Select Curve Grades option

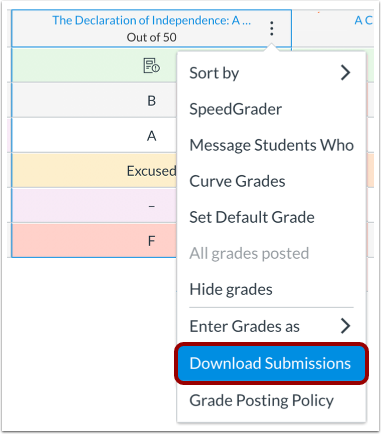click(x=271, y=181)
